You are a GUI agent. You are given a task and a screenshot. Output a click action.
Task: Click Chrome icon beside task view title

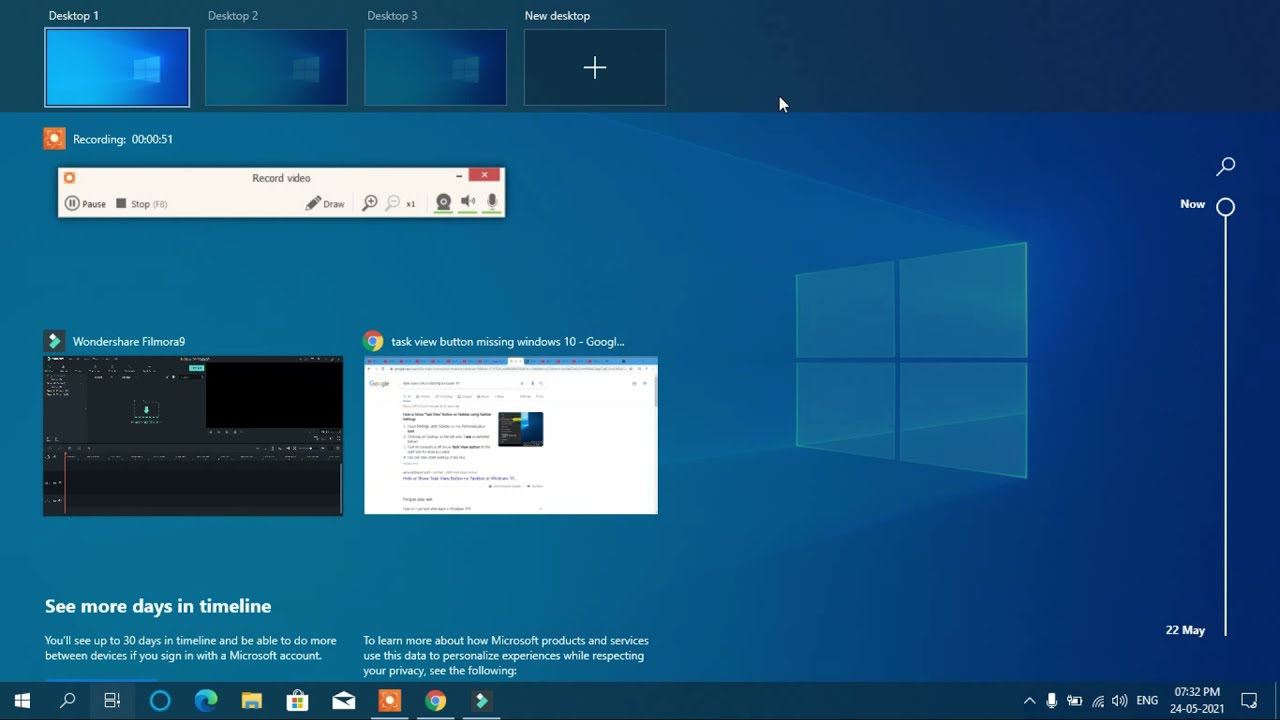pyautogui.click(x=373, y=341)
